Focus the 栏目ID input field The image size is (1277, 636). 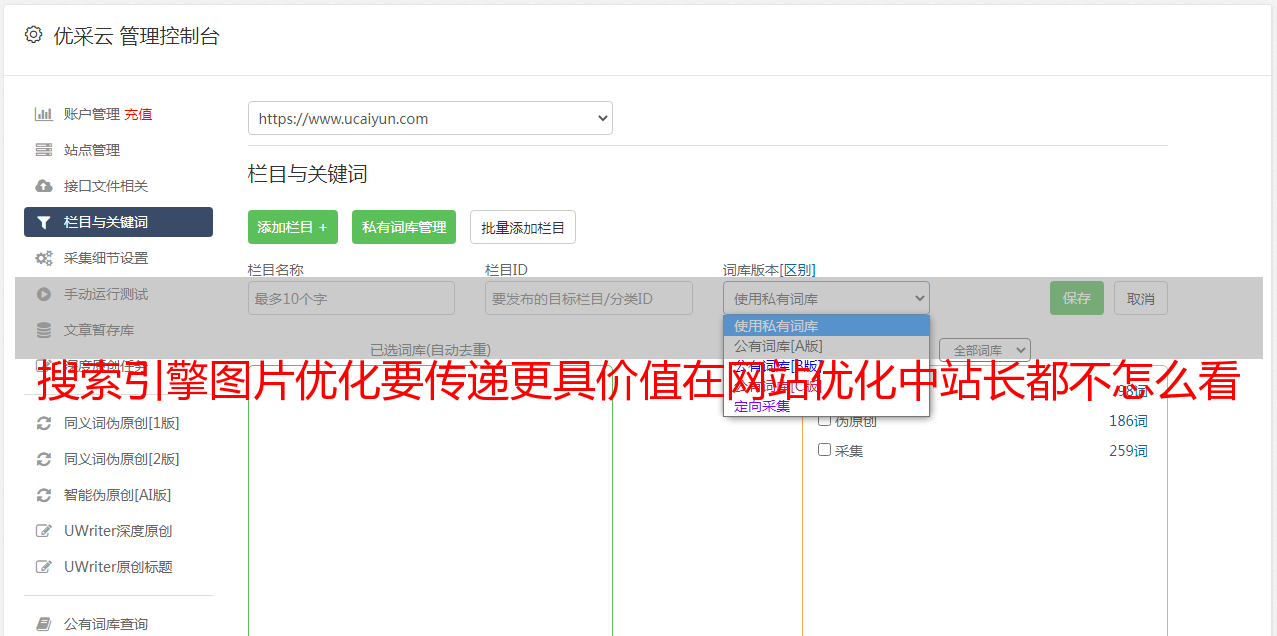coord(589,298)
